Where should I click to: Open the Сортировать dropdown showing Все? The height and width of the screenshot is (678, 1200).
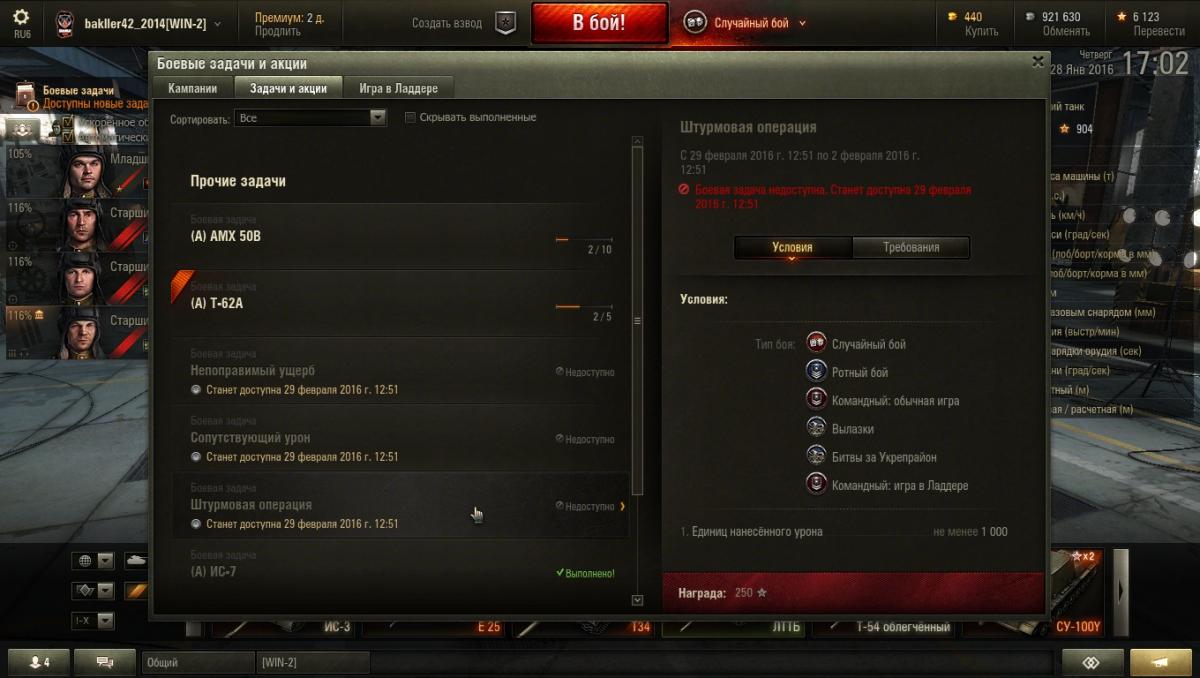pos(310,118)
